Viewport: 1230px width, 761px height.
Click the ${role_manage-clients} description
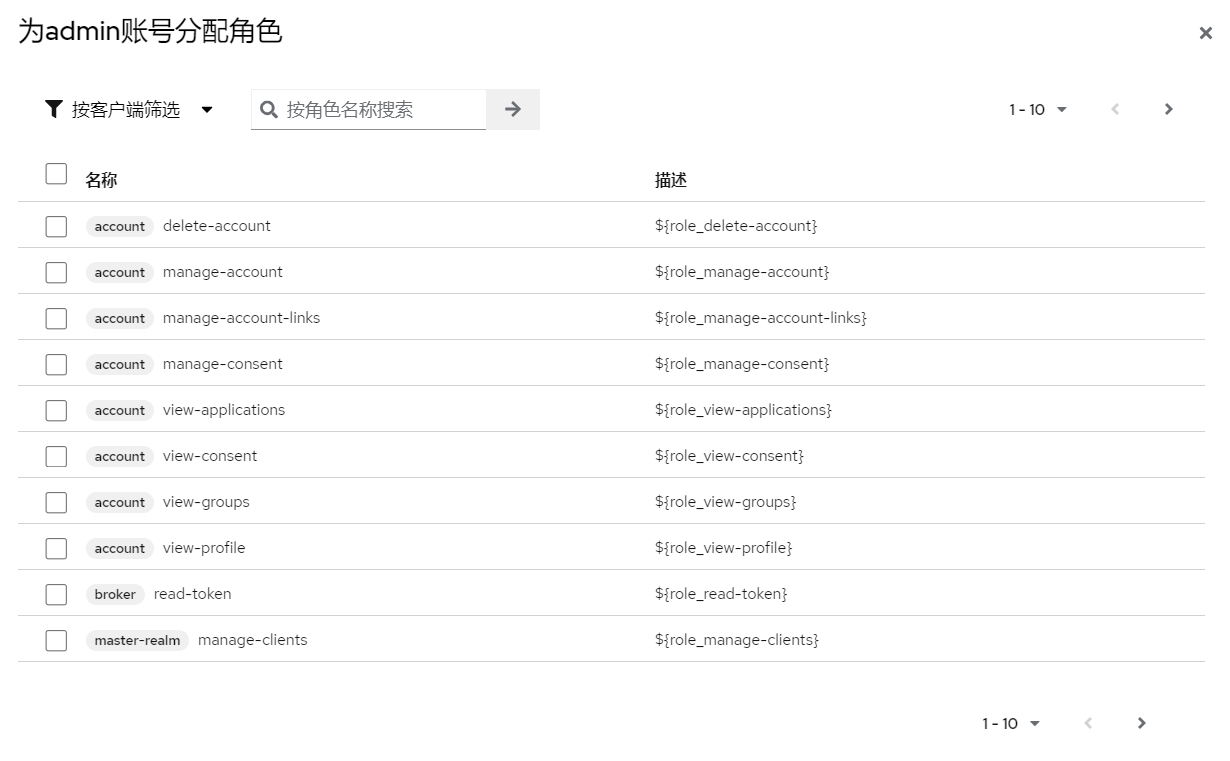pos(737,640)
